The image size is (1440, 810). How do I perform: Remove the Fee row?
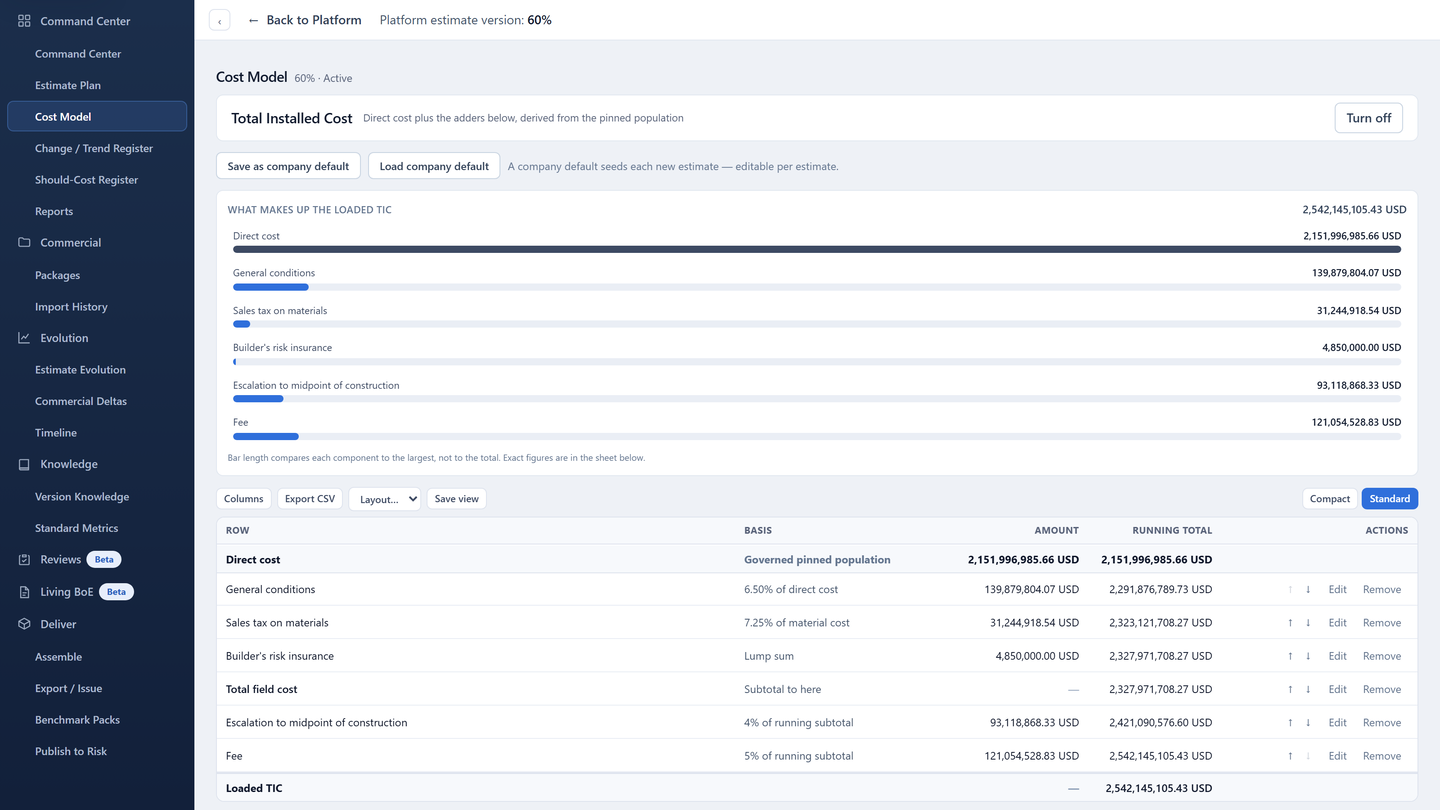tap(1381, 756)
